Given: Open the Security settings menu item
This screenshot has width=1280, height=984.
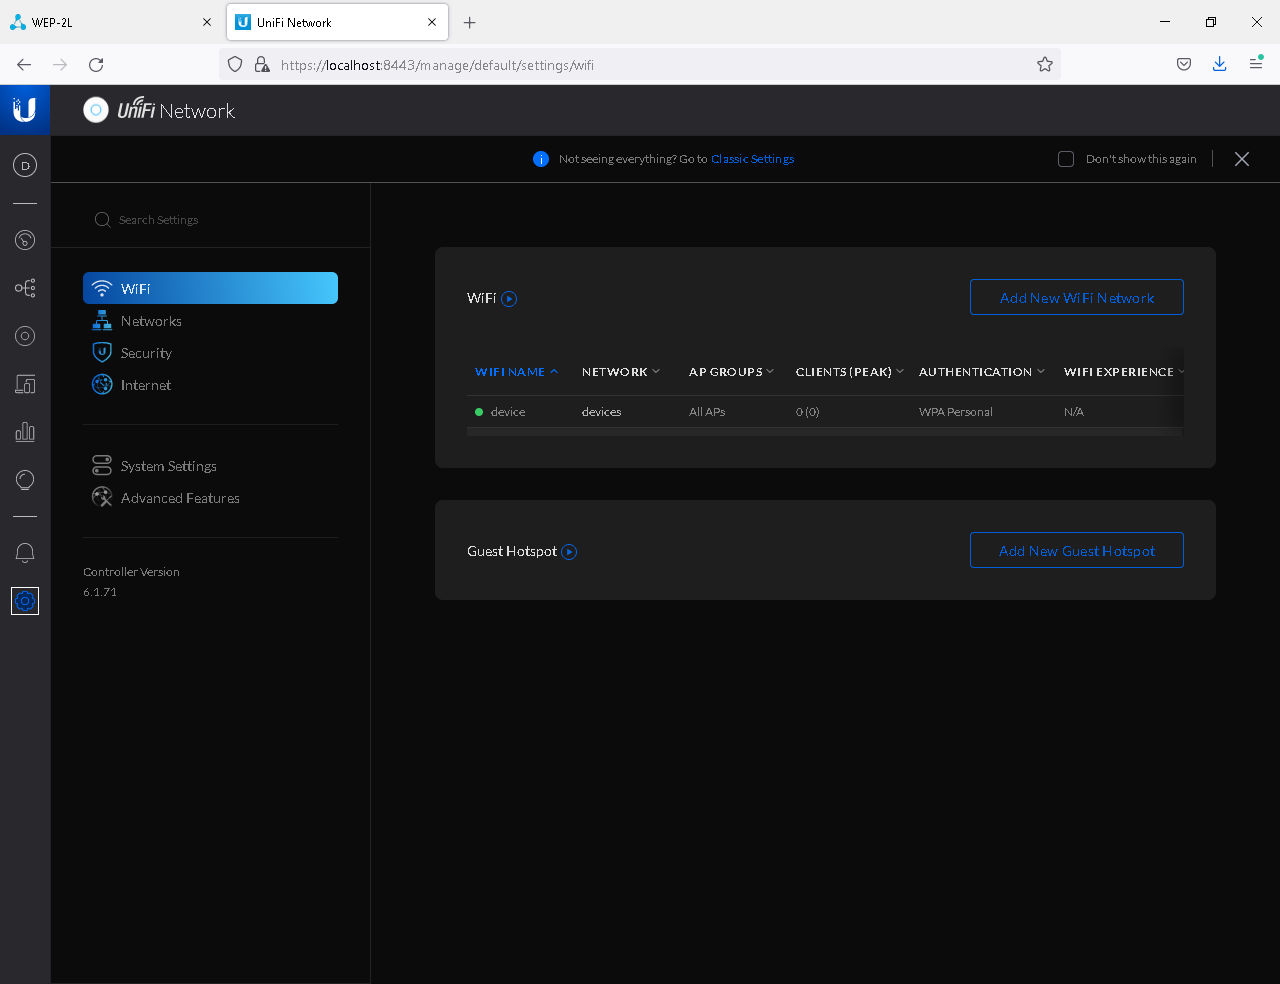Looking at the screenshot, I should tap(210, 353).
